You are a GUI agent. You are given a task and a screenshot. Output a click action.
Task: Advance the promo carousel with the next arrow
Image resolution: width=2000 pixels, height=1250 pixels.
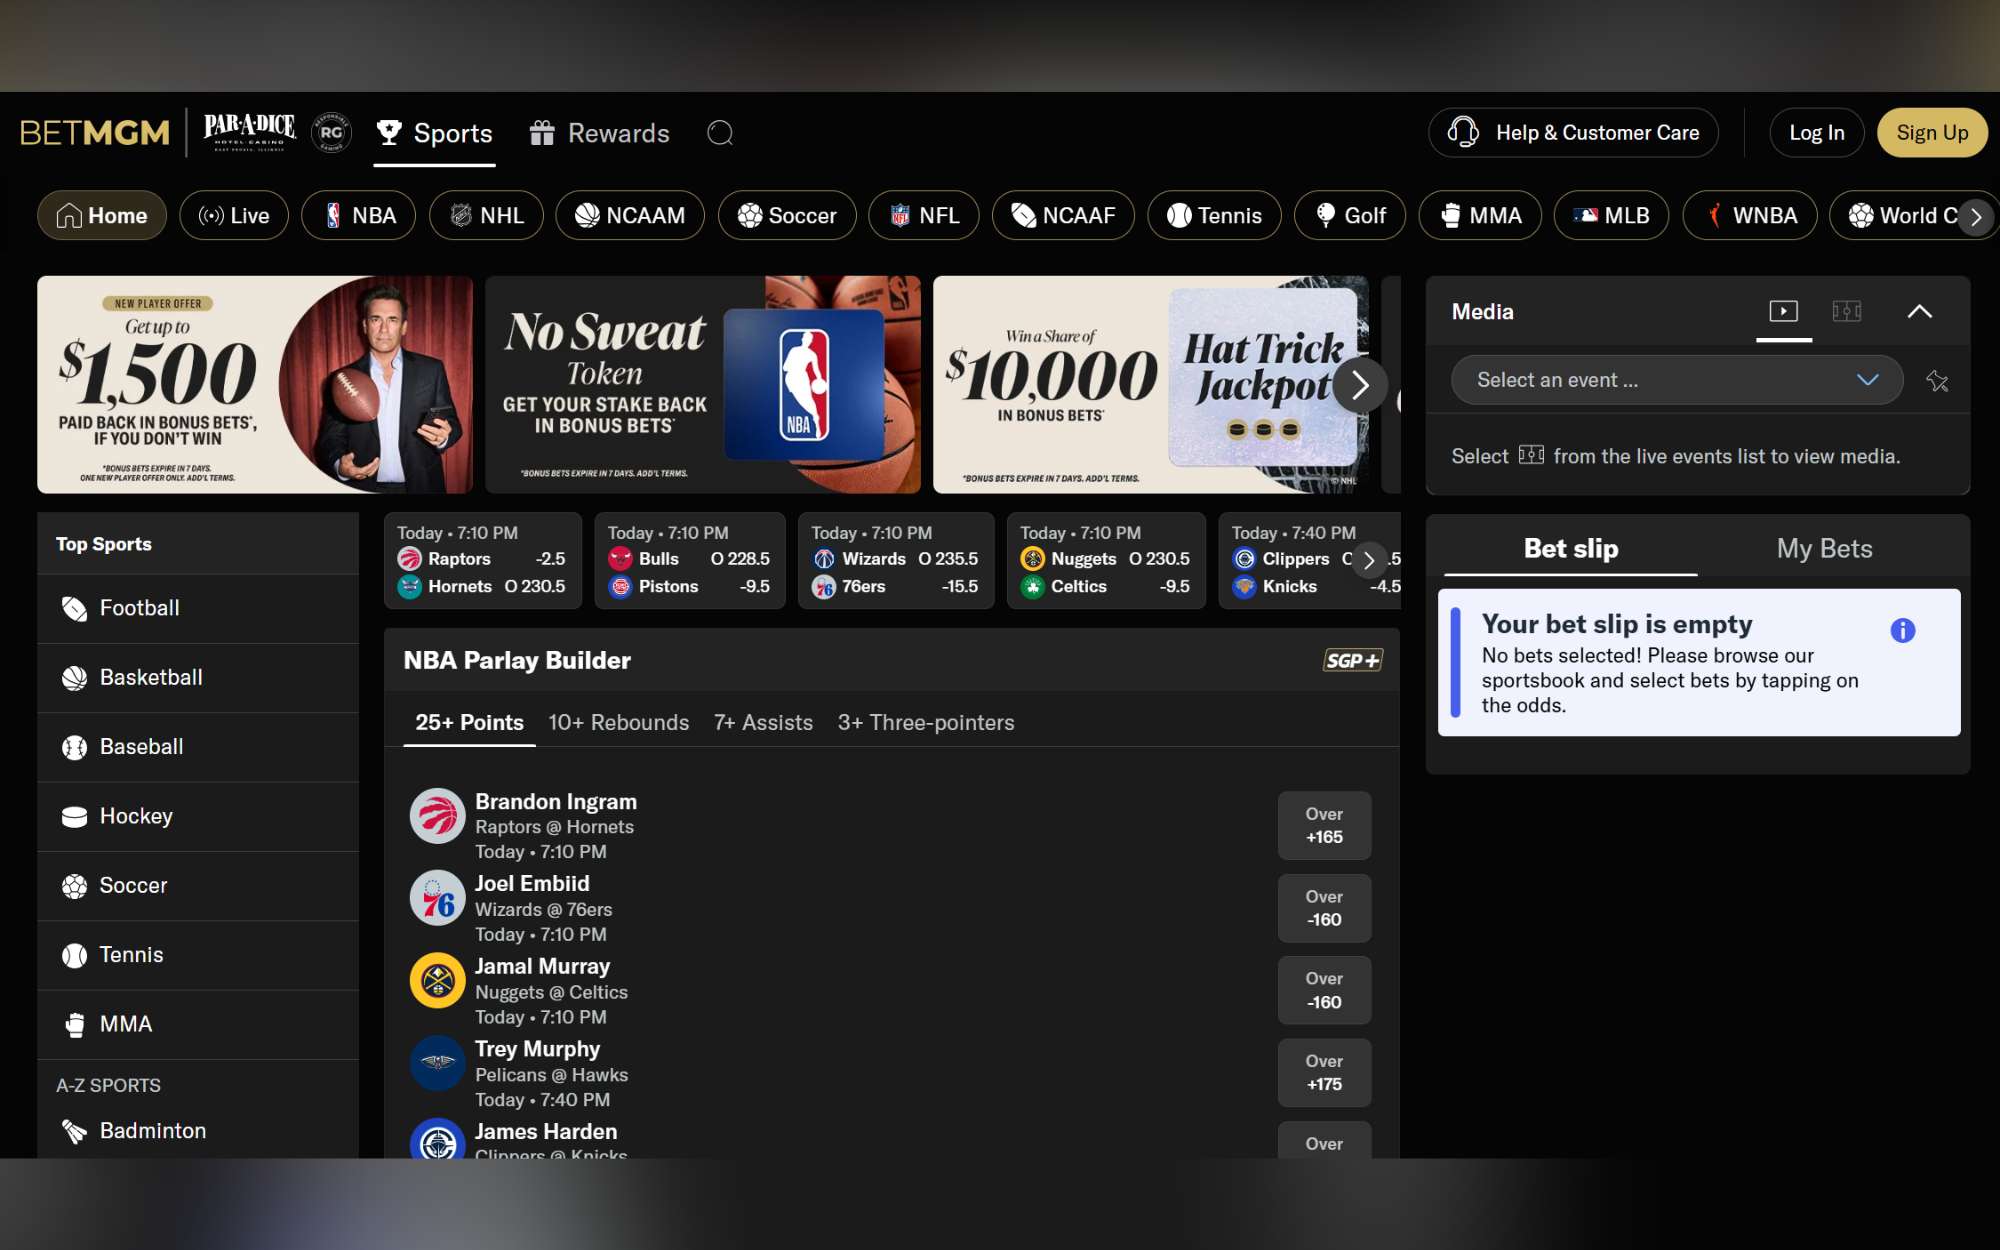point(1360,384)
